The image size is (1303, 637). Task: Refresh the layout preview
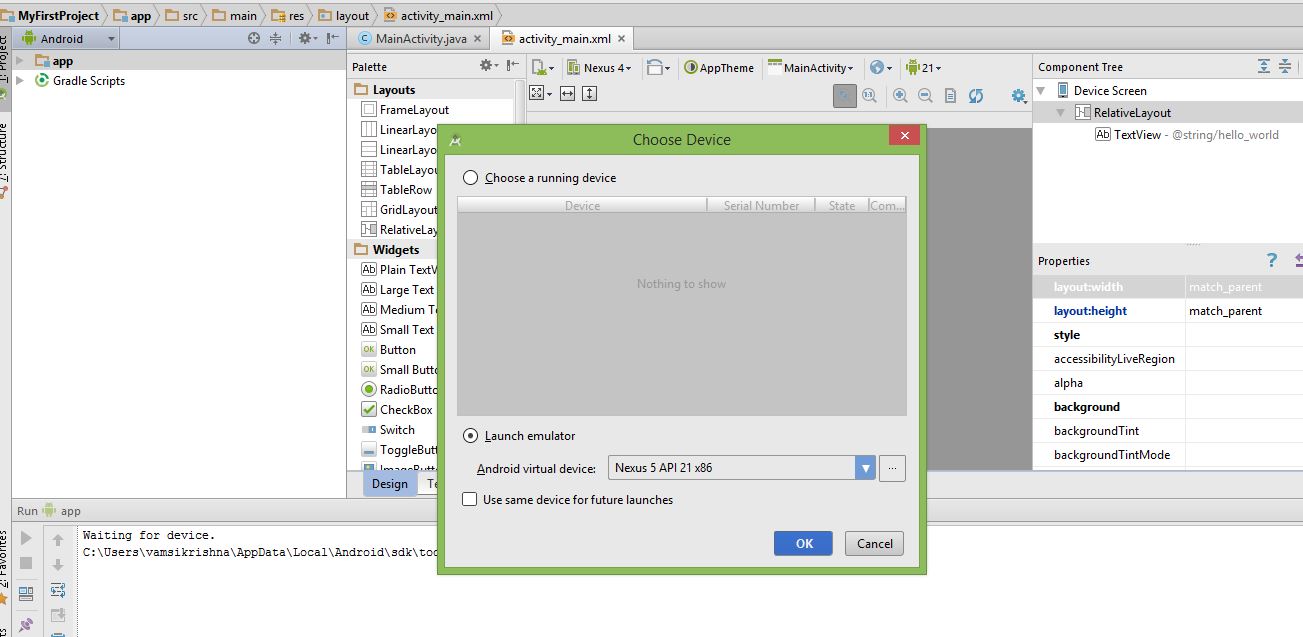pos(976,95)
